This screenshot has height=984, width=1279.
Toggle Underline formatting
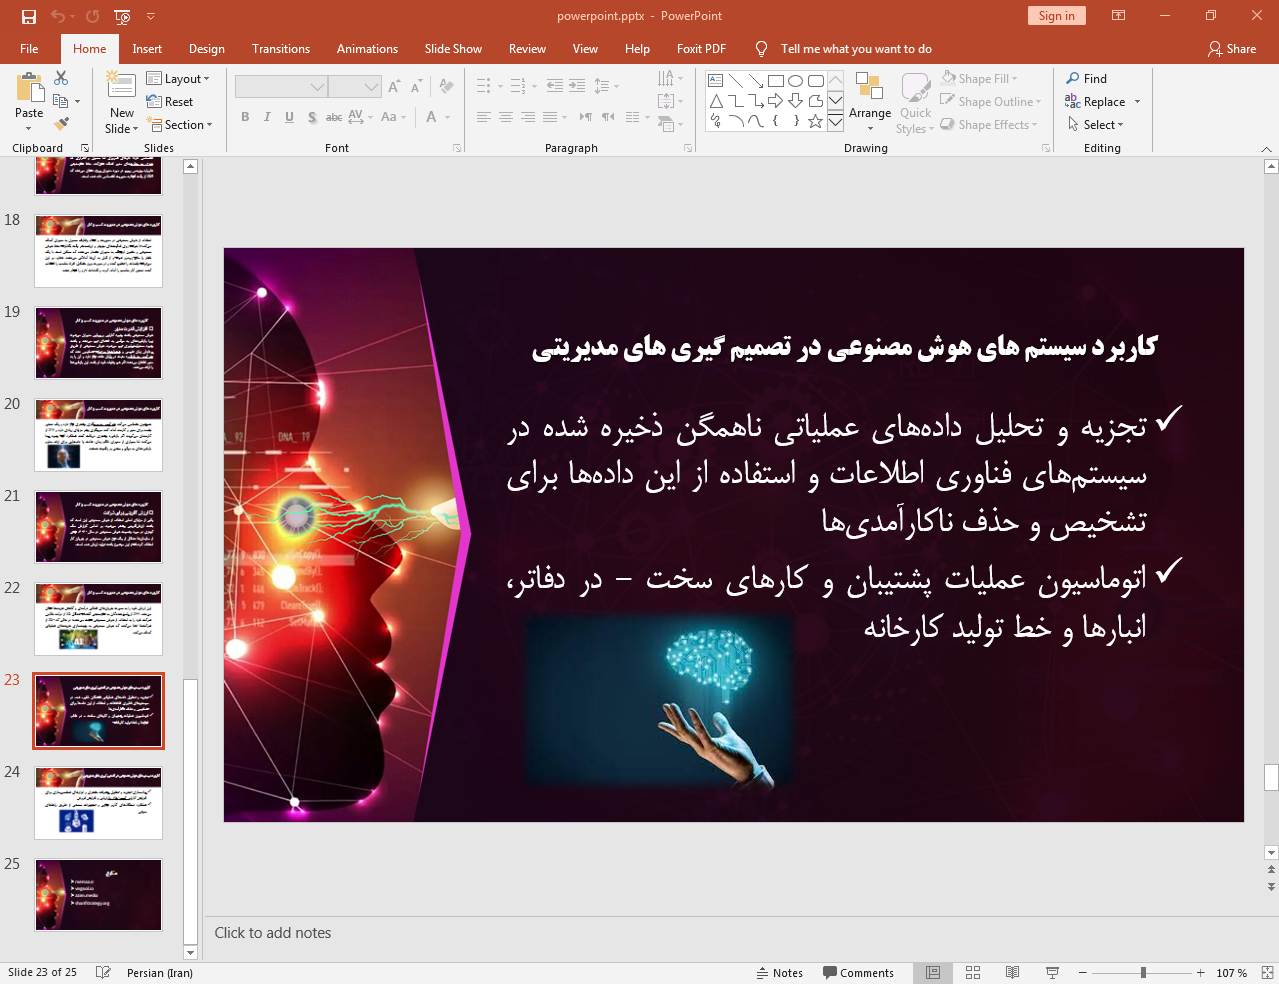pyautogui.click(x=289, y=117)
